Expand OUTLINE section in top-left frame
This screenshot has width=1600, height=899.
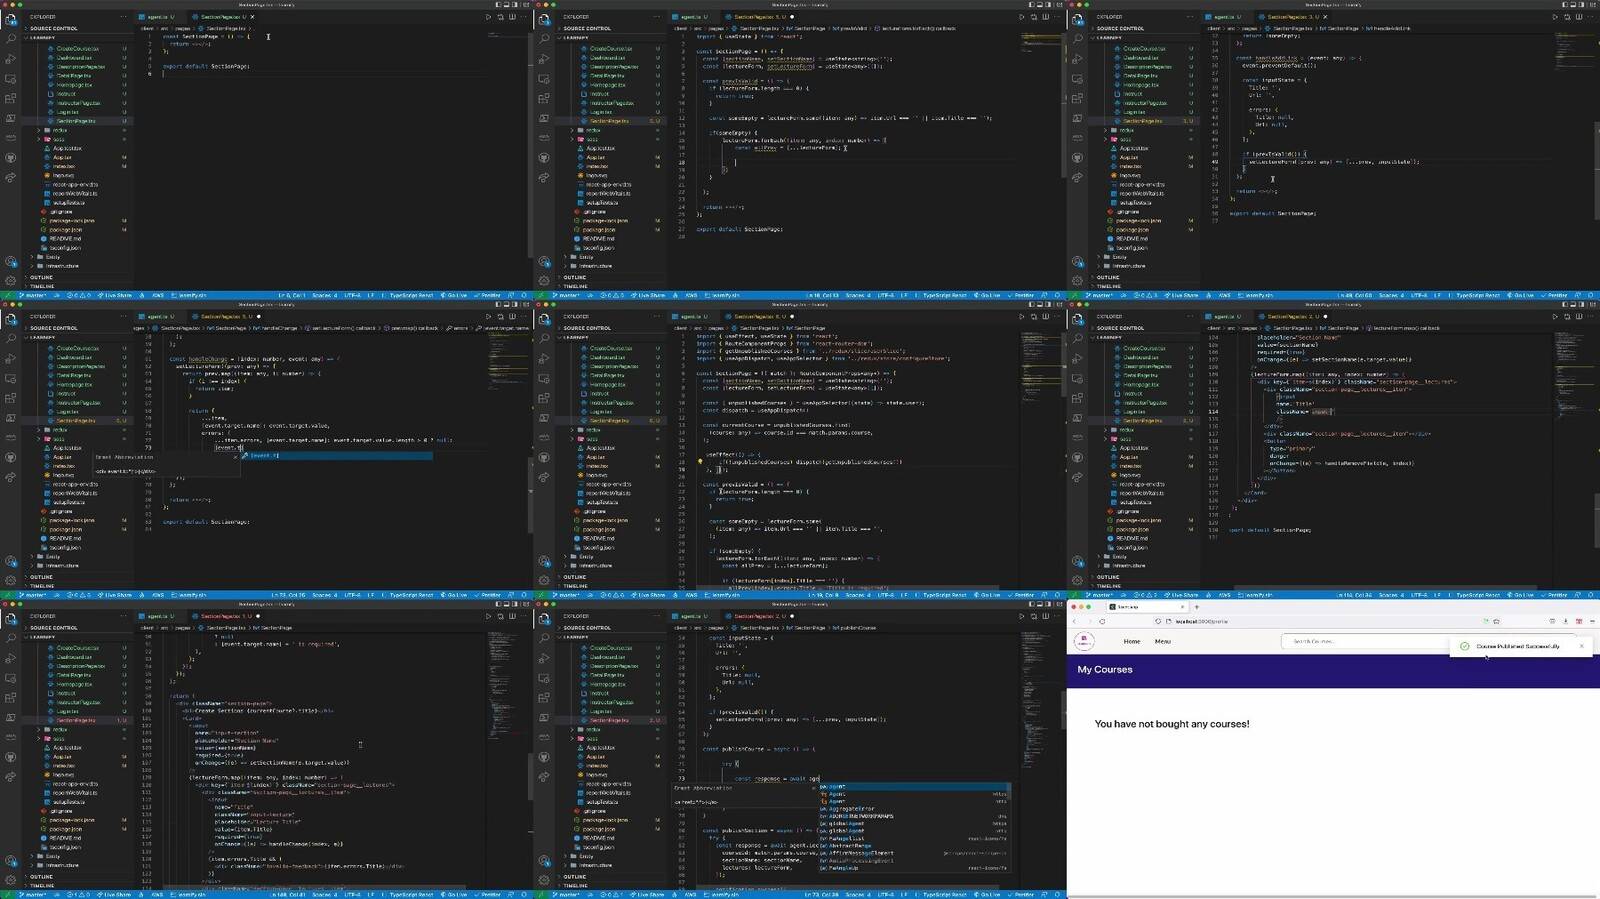point(77,277)
